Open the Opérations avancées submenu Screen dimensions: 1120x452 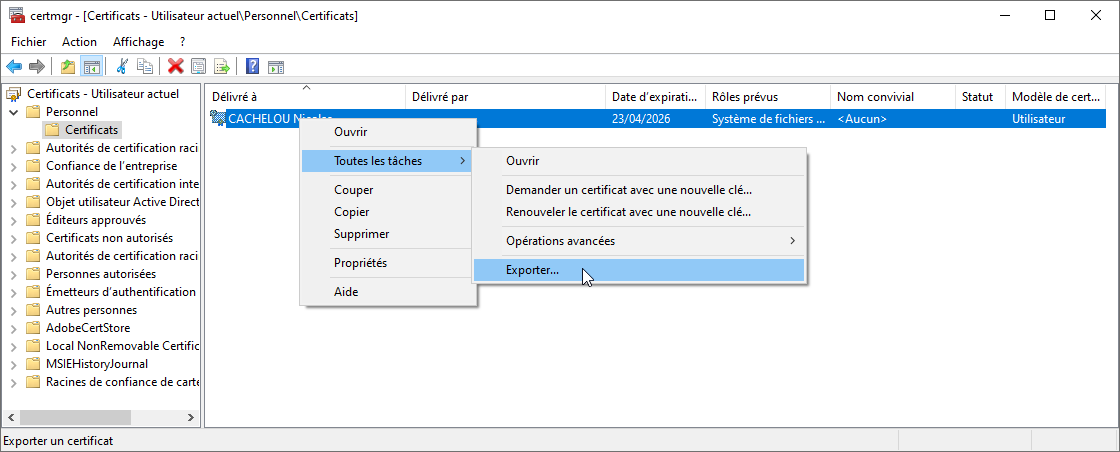(x=640, y=241)
